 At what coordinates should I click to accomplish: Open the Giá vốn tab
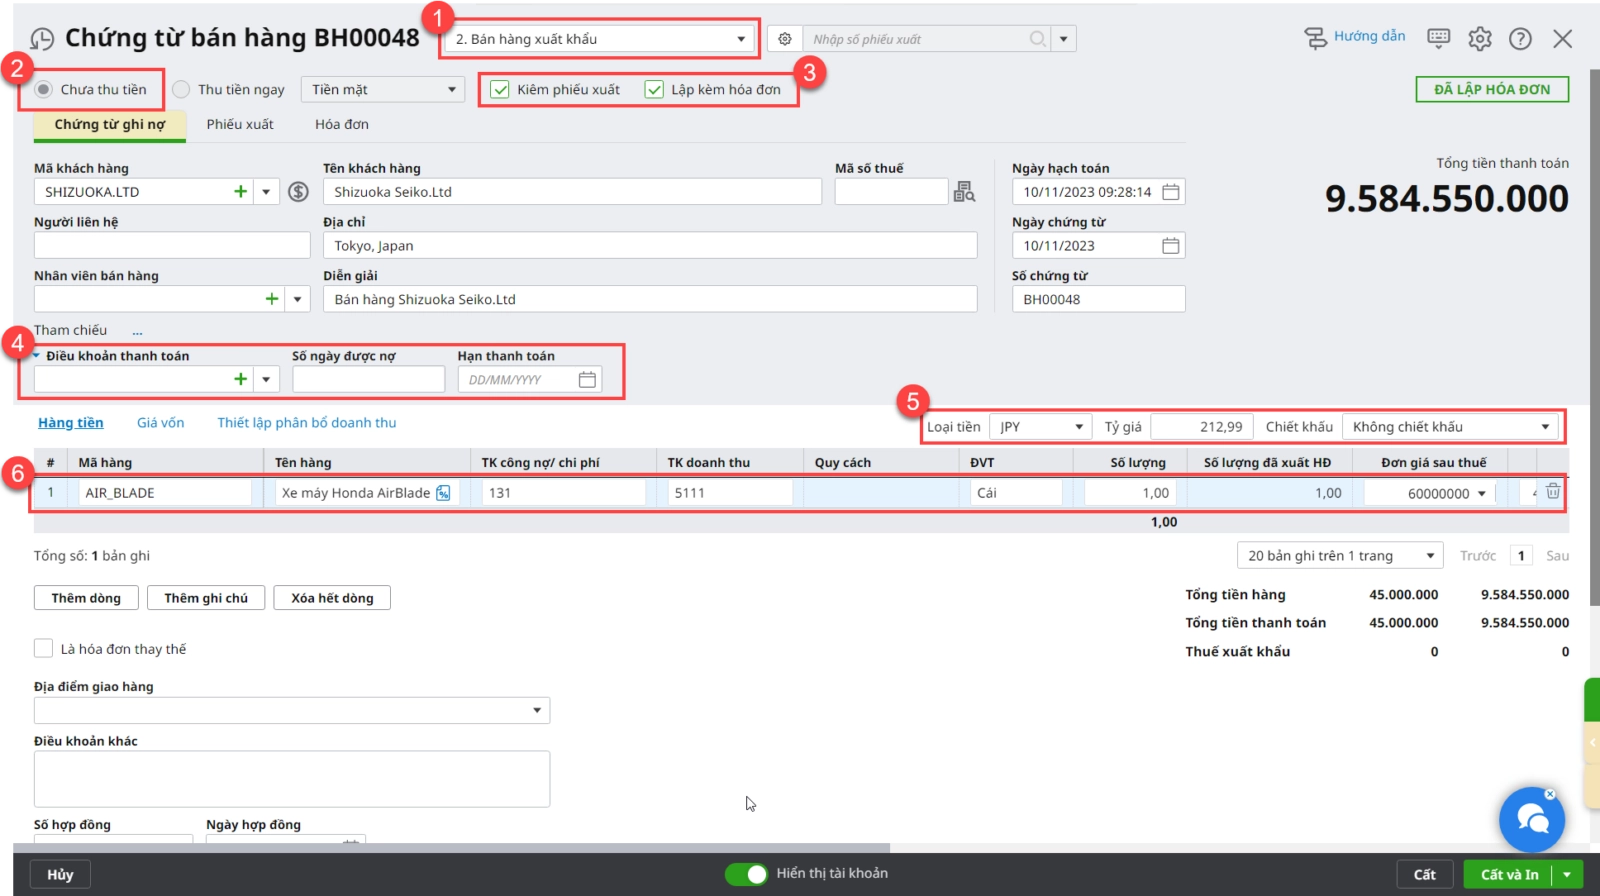coord(160,423)
